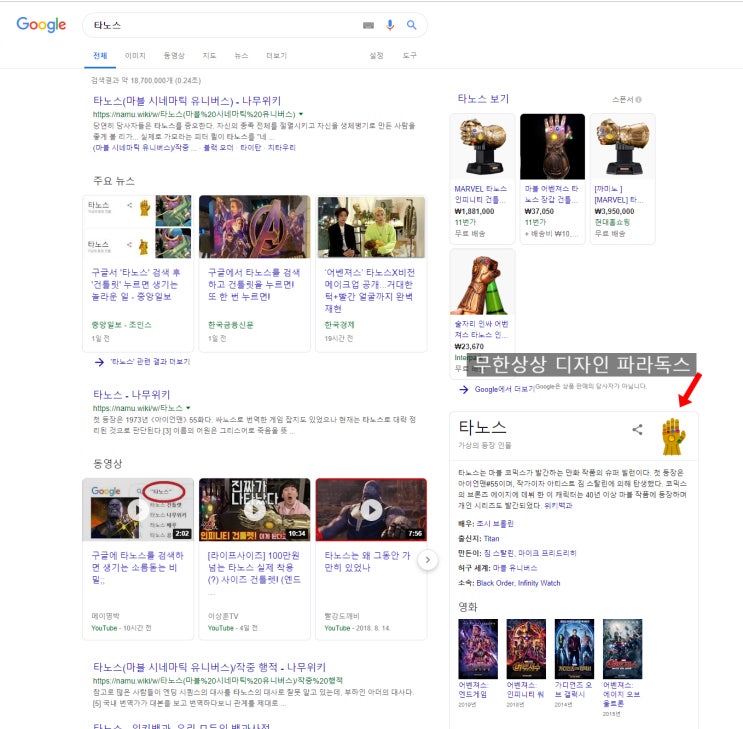Image resolution: width=743 pixels, height=729 pixels.
Task: Click the Avengers logo news thumbnail
Action: click(255, 227)
